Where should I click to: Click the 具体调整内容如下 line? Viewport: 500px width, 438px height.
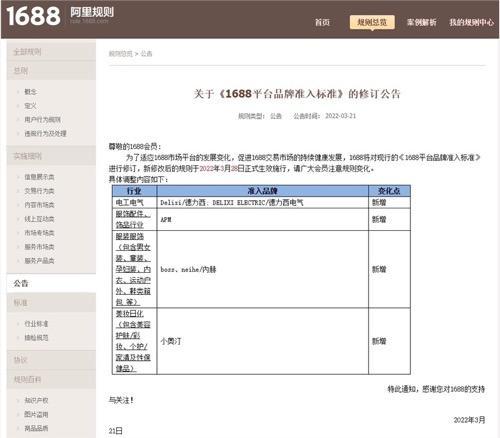coord(138,180)
